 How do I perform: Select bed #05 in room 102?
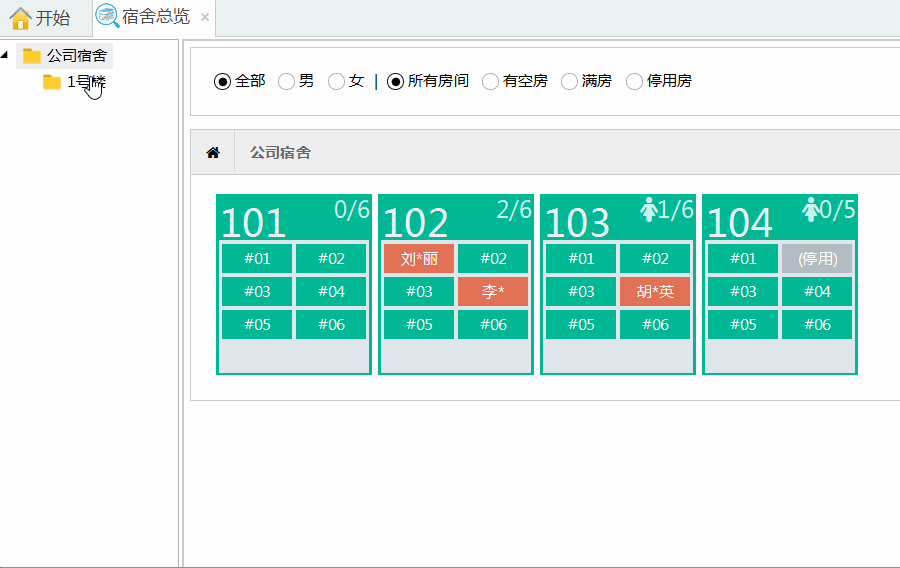pyautogui.click(x=419, y=325)
